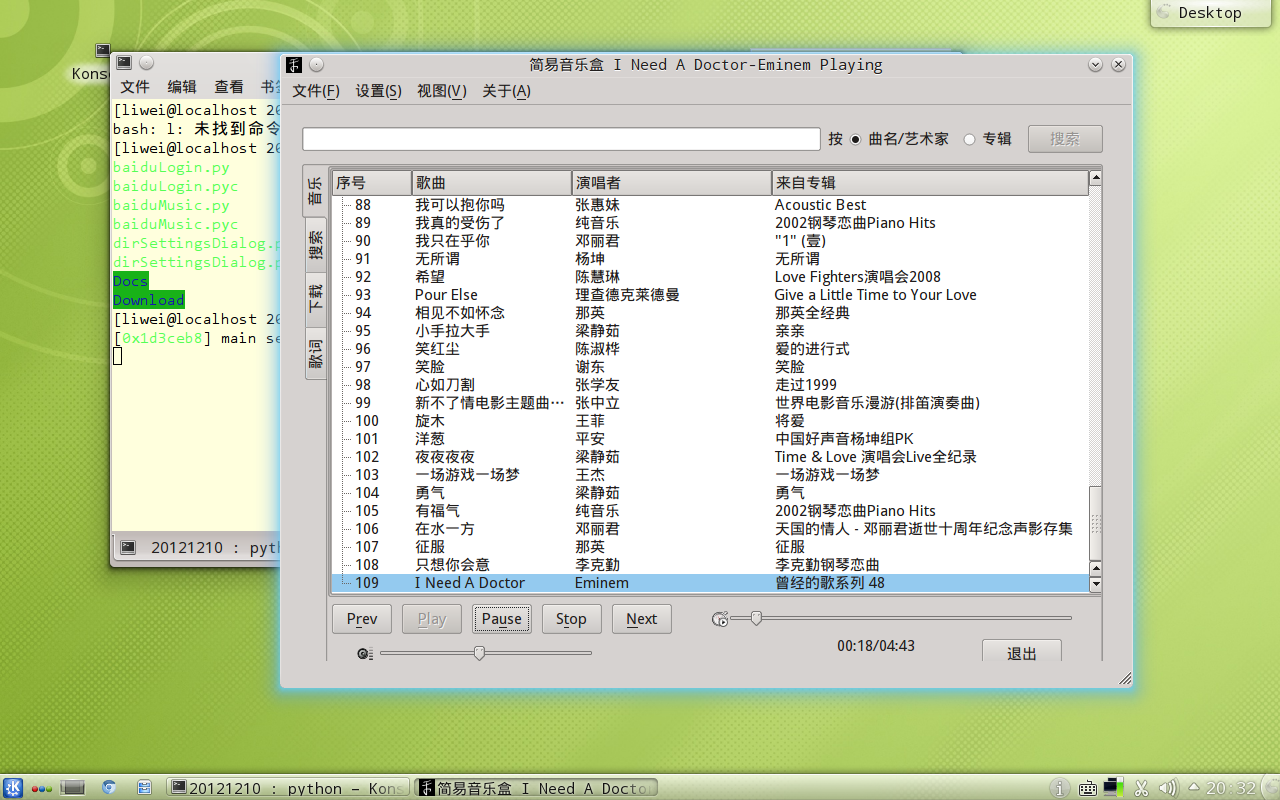Select row 93 Pour Else

[710, 295]
